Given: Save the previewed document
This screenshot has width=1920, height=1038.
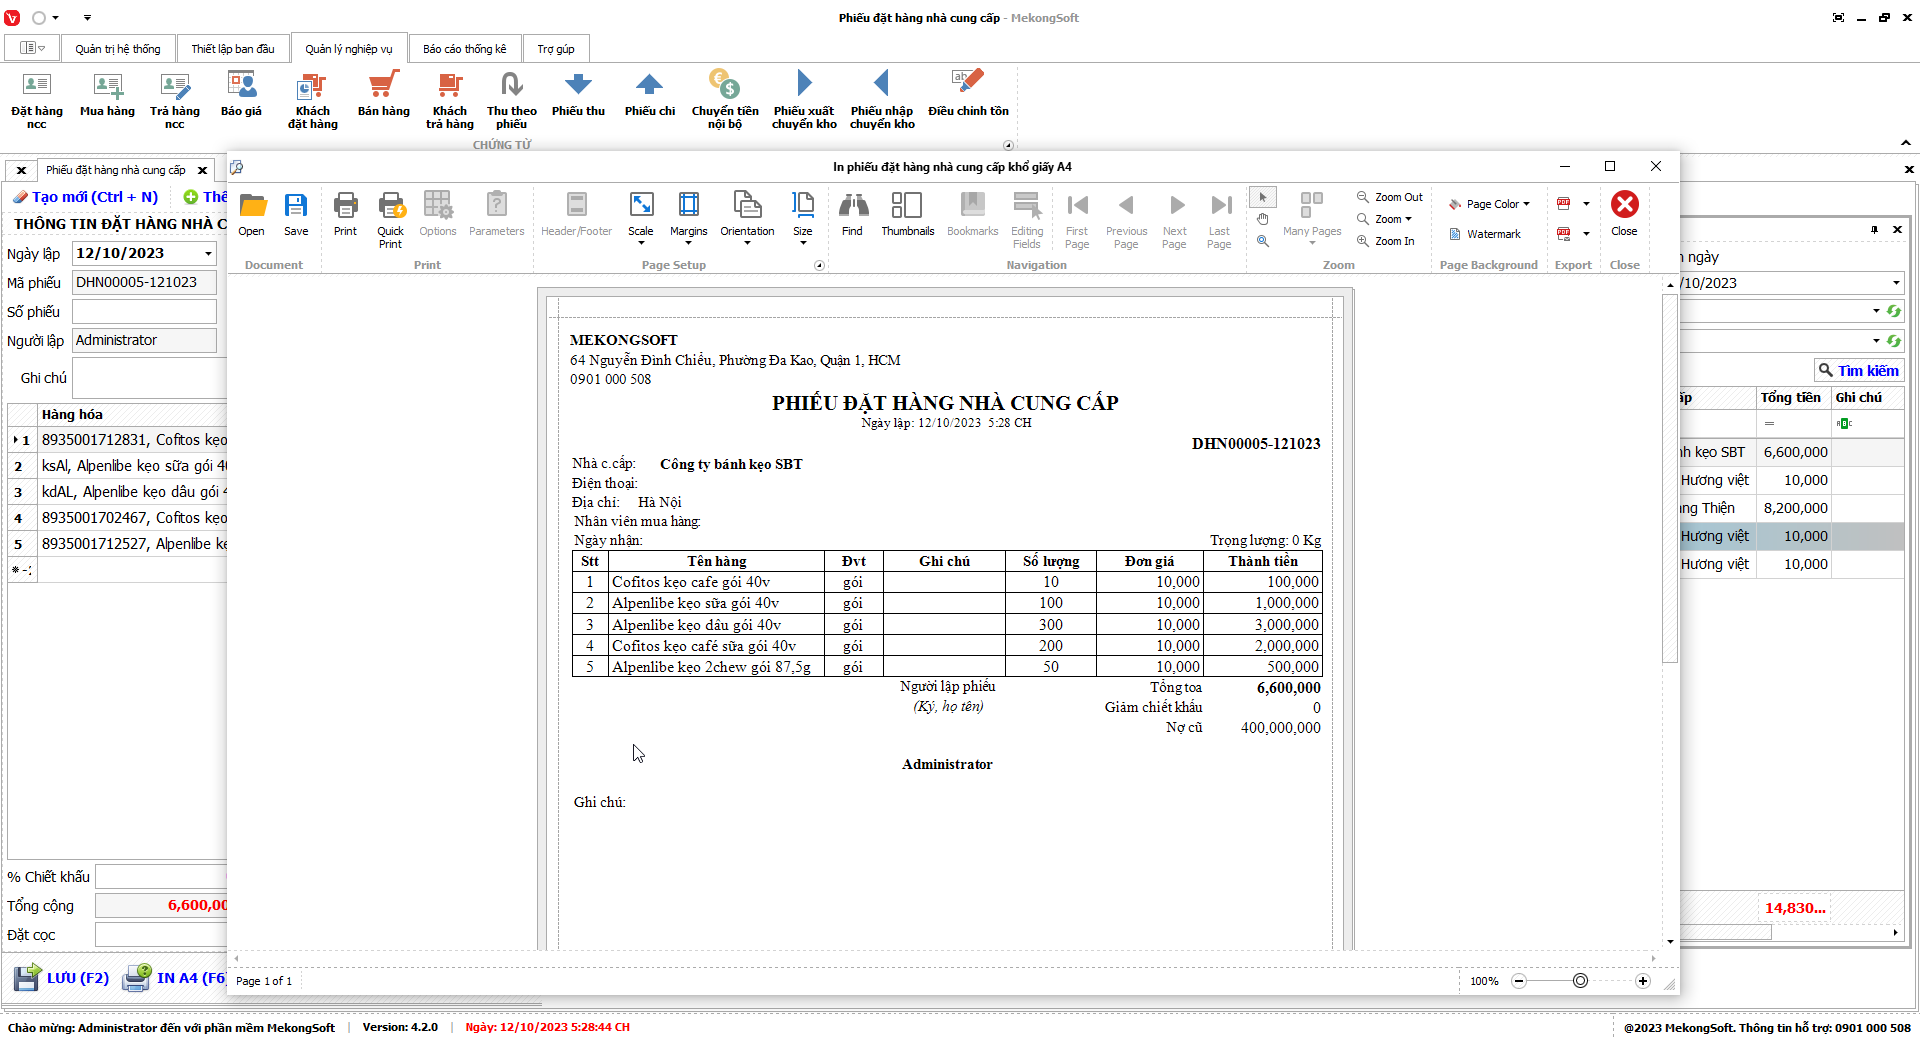Looking at the screenshot, I should (x=296, y=214).
